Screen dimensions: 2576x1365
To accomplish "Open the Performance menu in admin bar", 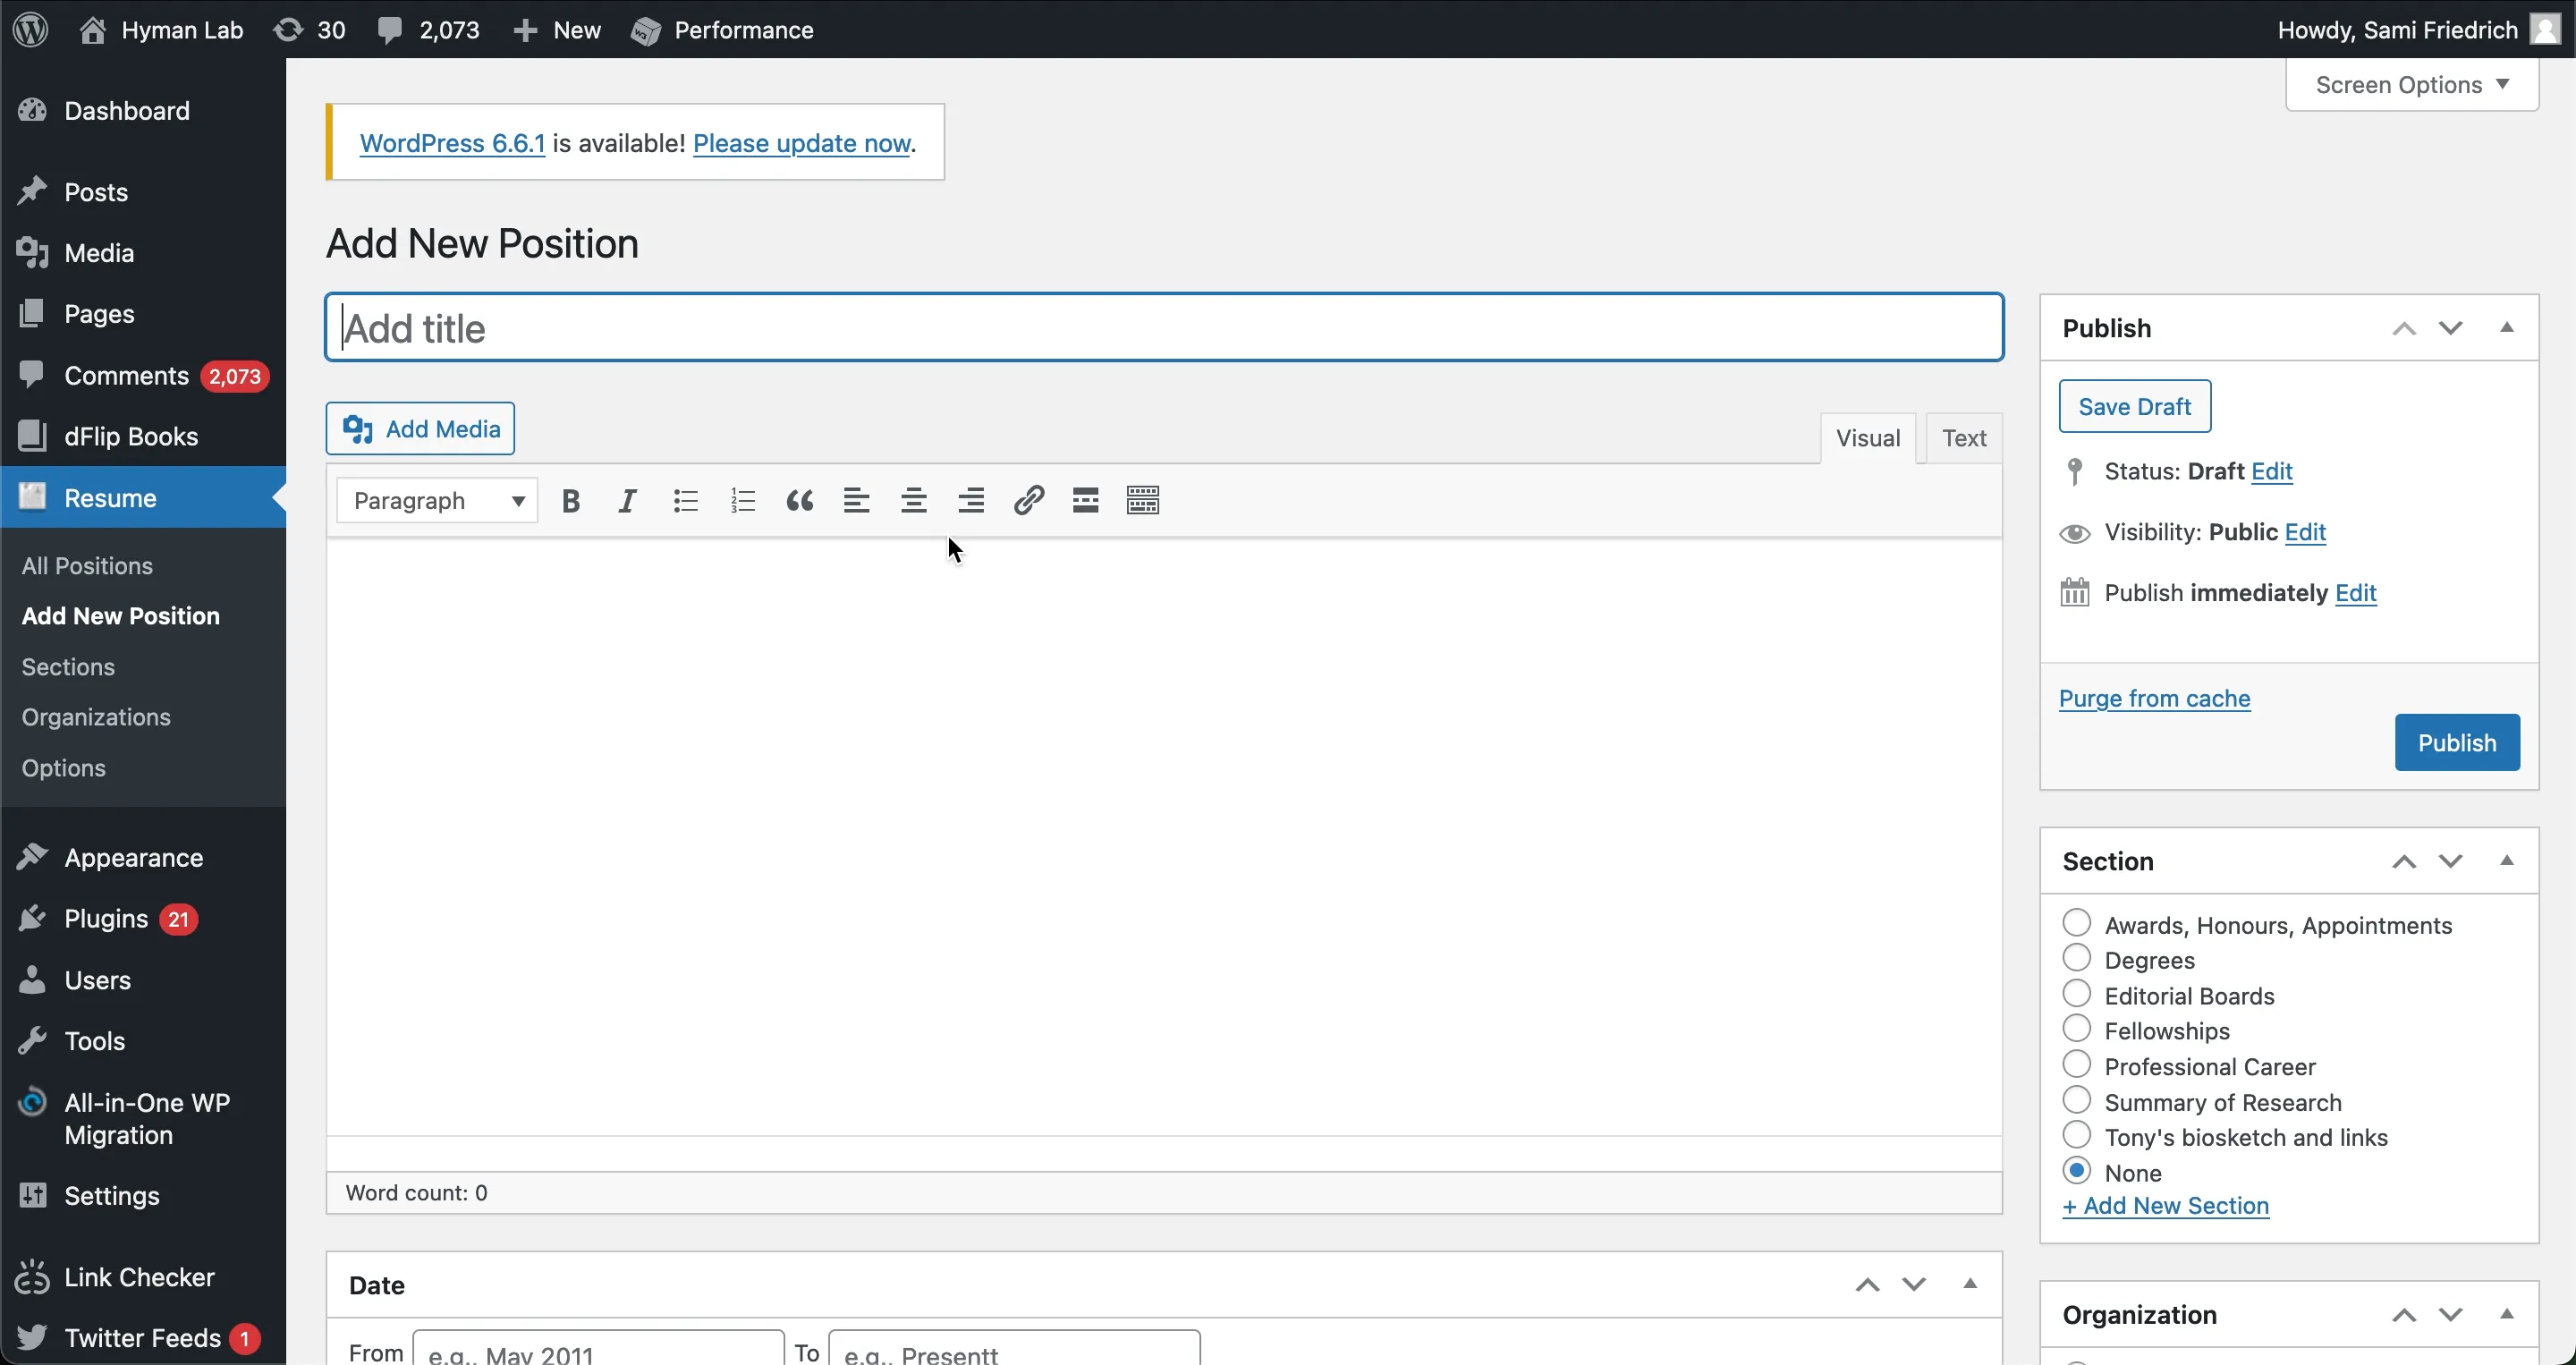I will tap(722, 30).
